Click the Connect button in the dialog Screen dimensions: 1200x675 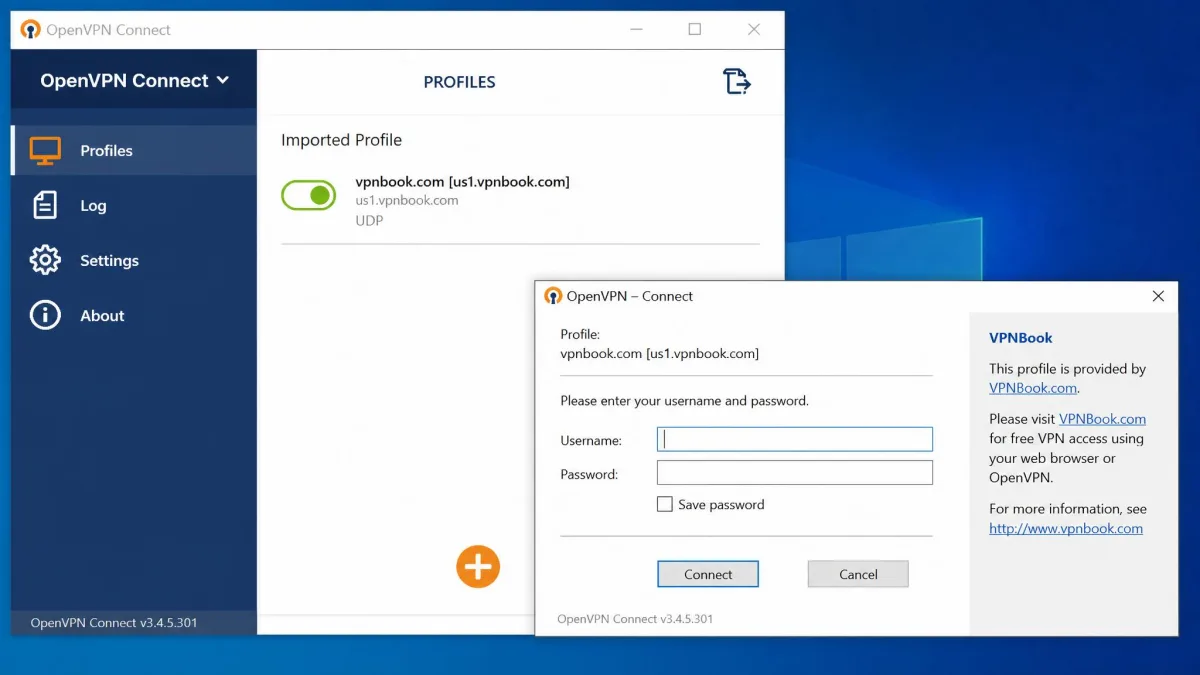tap(708, 574)
